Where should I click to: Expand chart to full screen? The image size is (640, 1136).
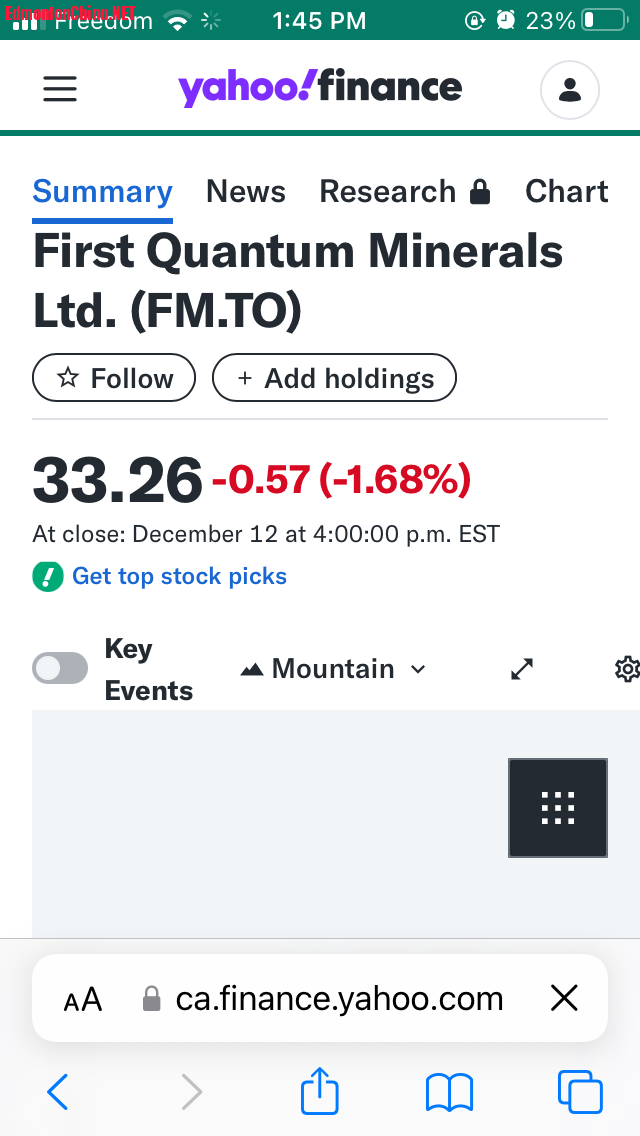tap(522, 669)
